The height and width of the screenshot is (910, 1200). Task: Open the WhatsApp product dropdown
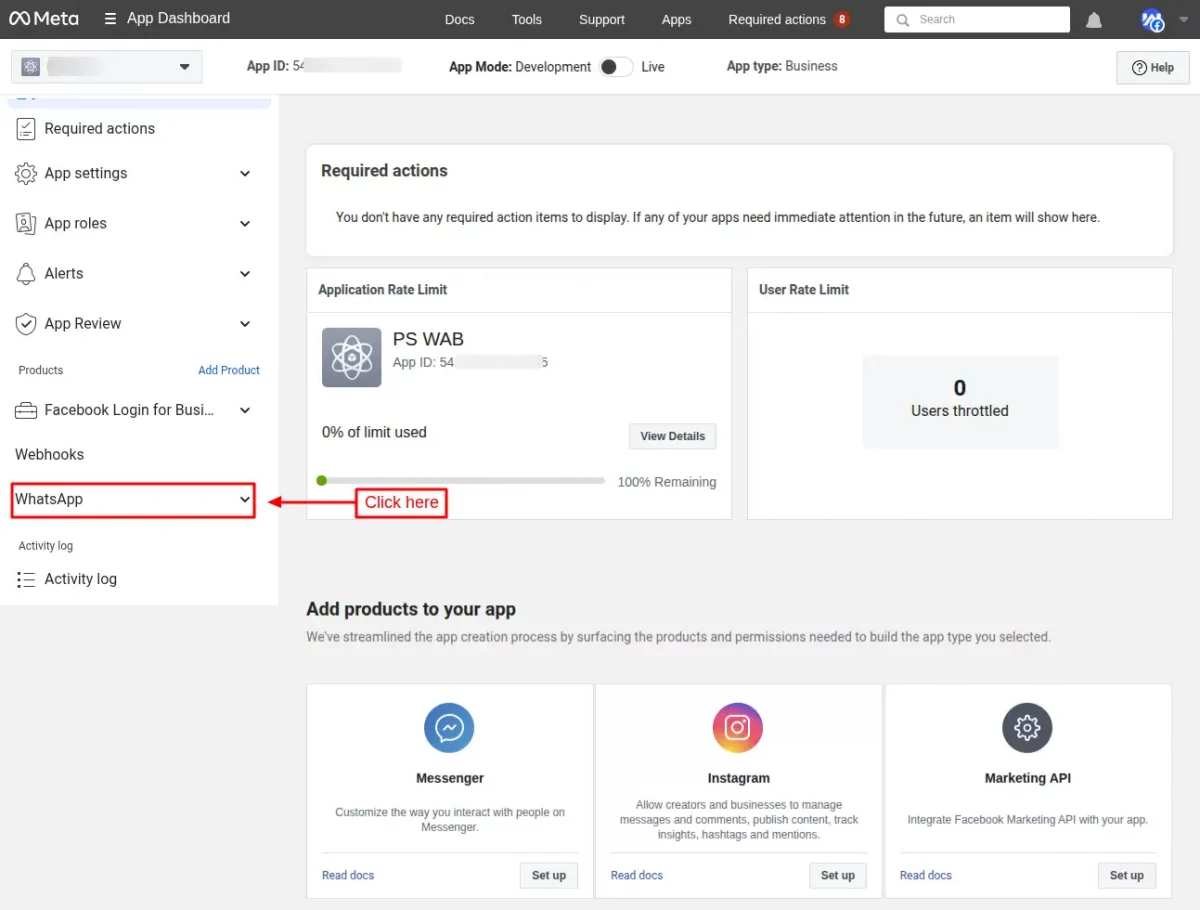pyautogui.click(x=133, y=499)
